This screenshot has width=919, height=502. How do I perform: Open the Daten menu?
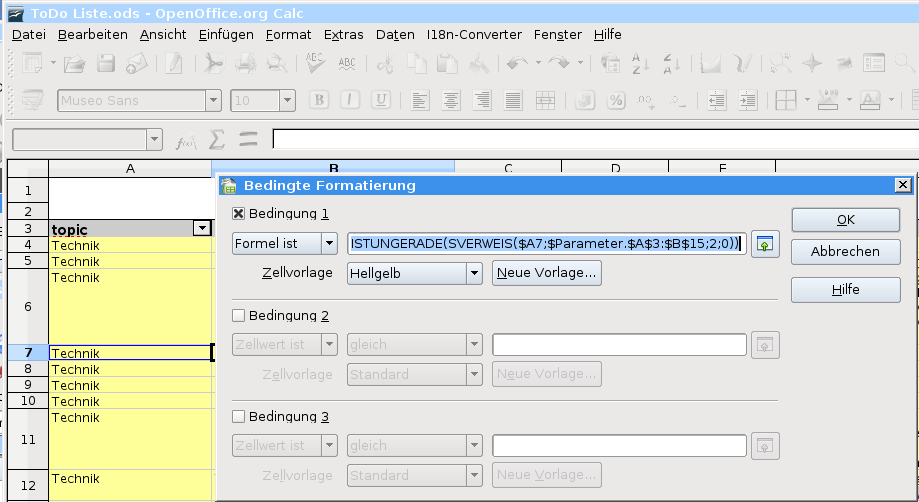click(395, 35)
